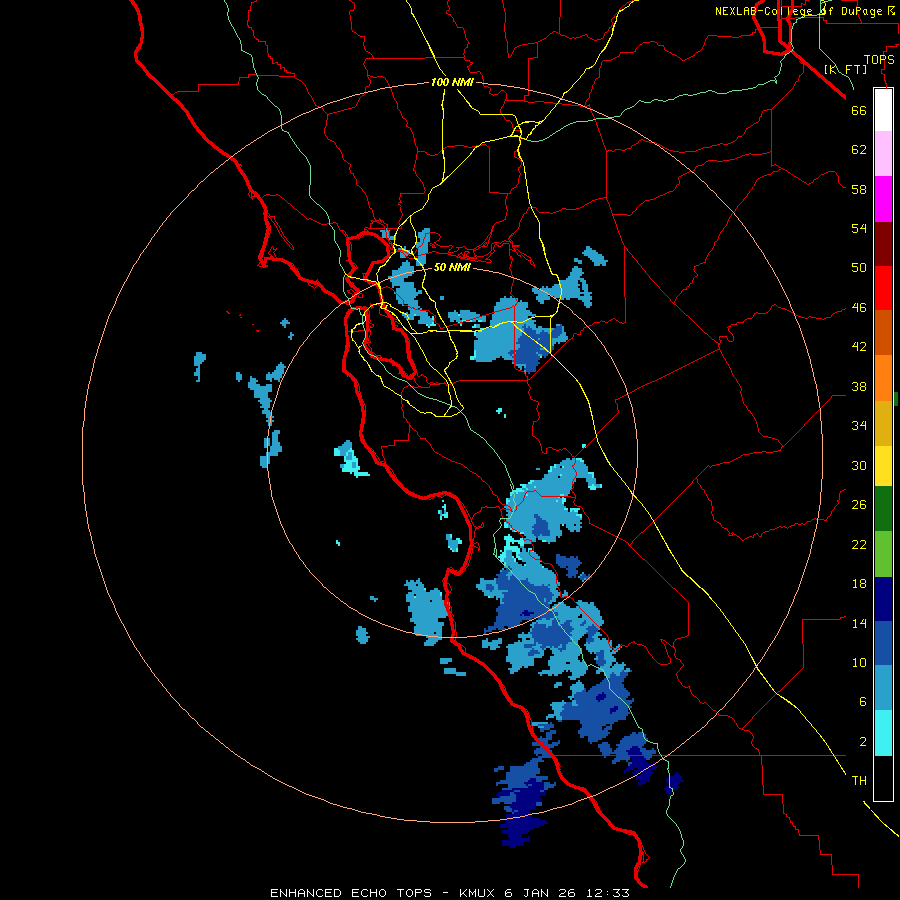Click the white color swatch above the 66 mark

tap(883, 110)
